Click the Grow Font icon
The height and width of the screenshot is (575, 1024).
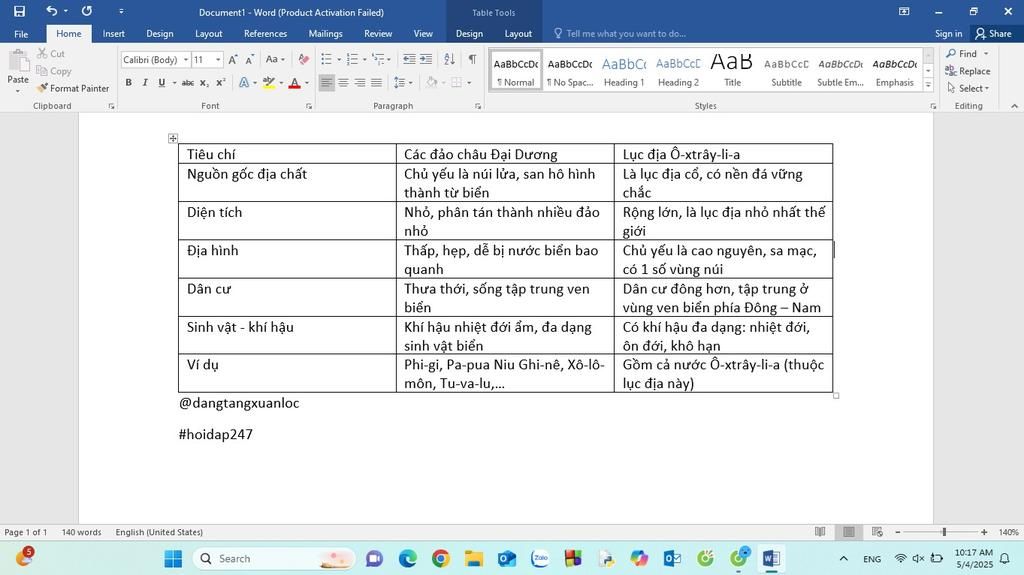(233, 60)
